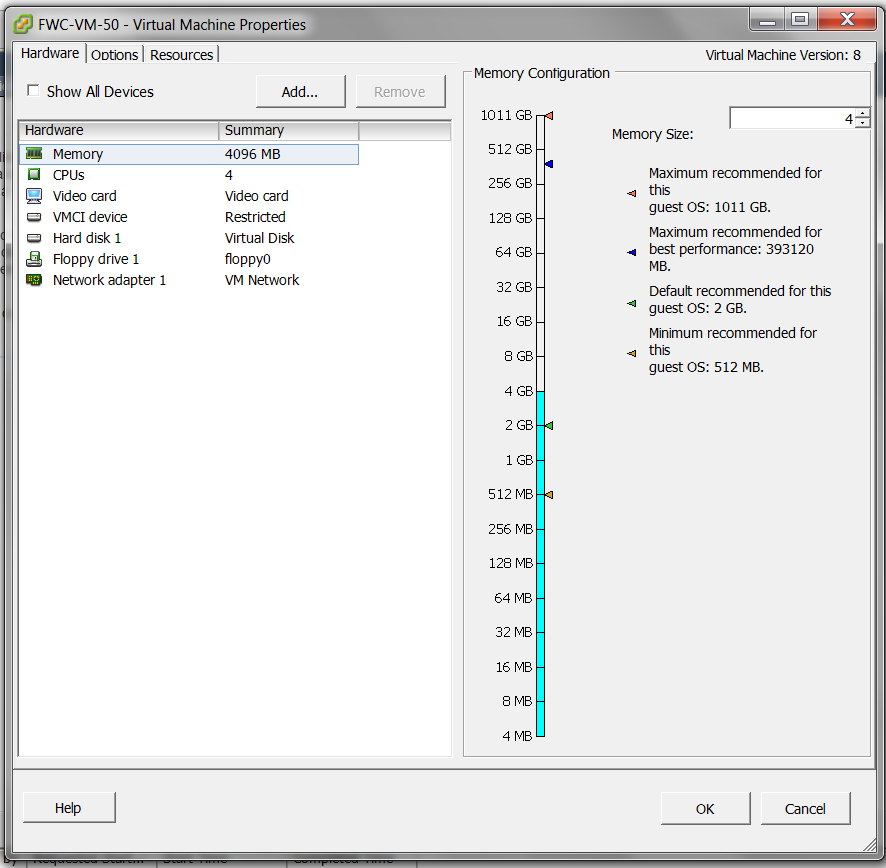Click the green 2 GB default marker on slider
The height and width of the screenshot is (868, 886).
click(x=549, y=426)
